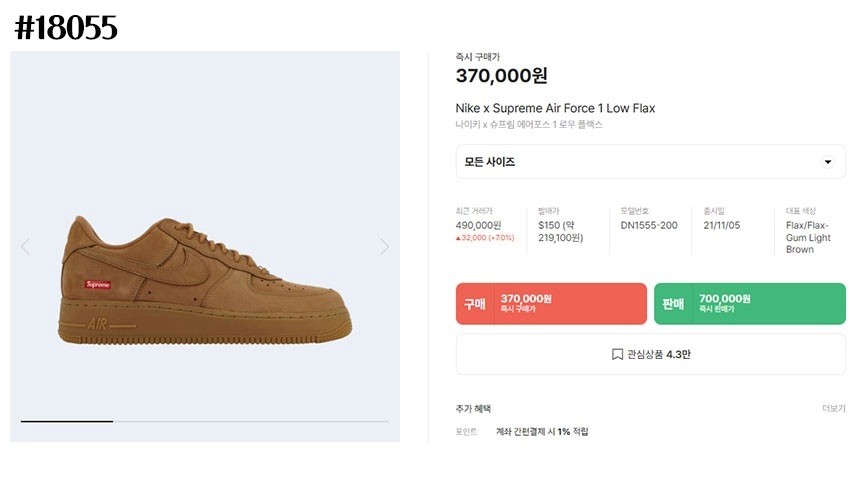This screenshot has height=501, width=860.
Task: Show the next product image arrow
Action: pyautogui.click(x=384, y=247)
